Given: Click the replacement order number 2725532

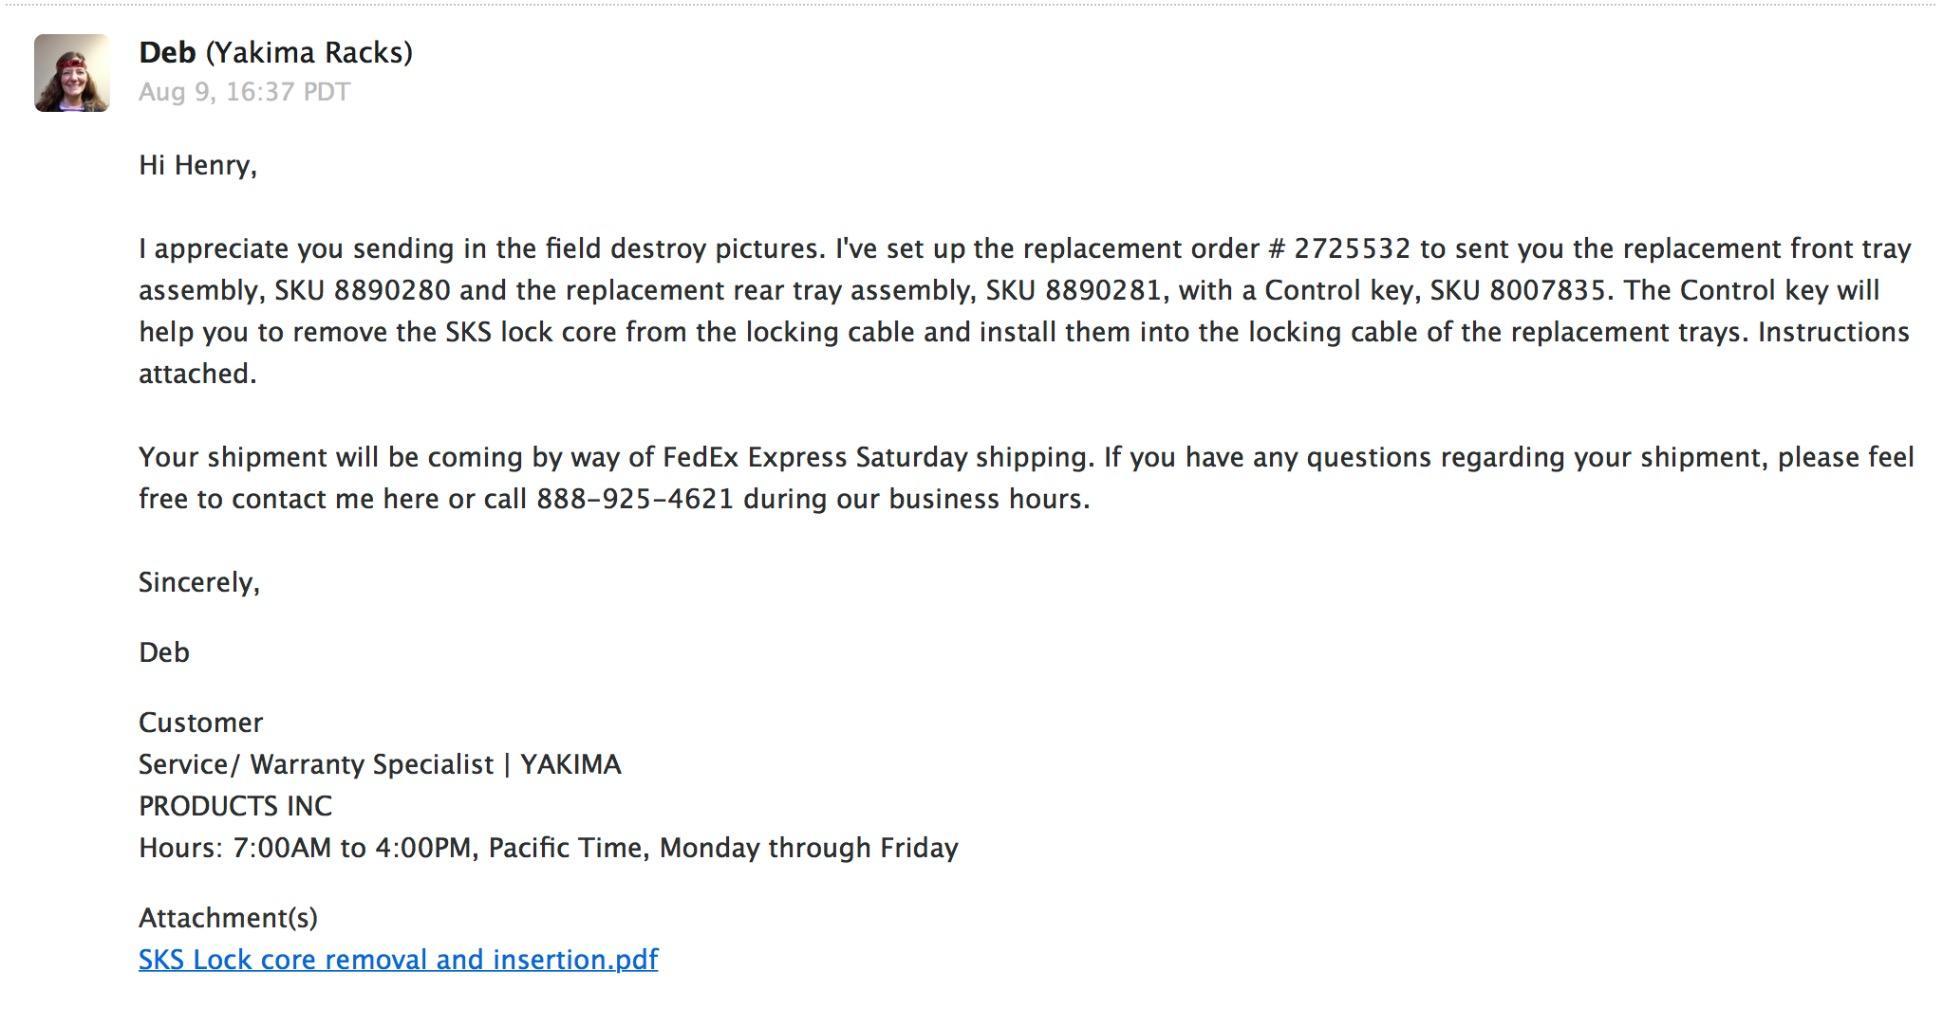Looking at the screenshot, I should pos(1352,249).
